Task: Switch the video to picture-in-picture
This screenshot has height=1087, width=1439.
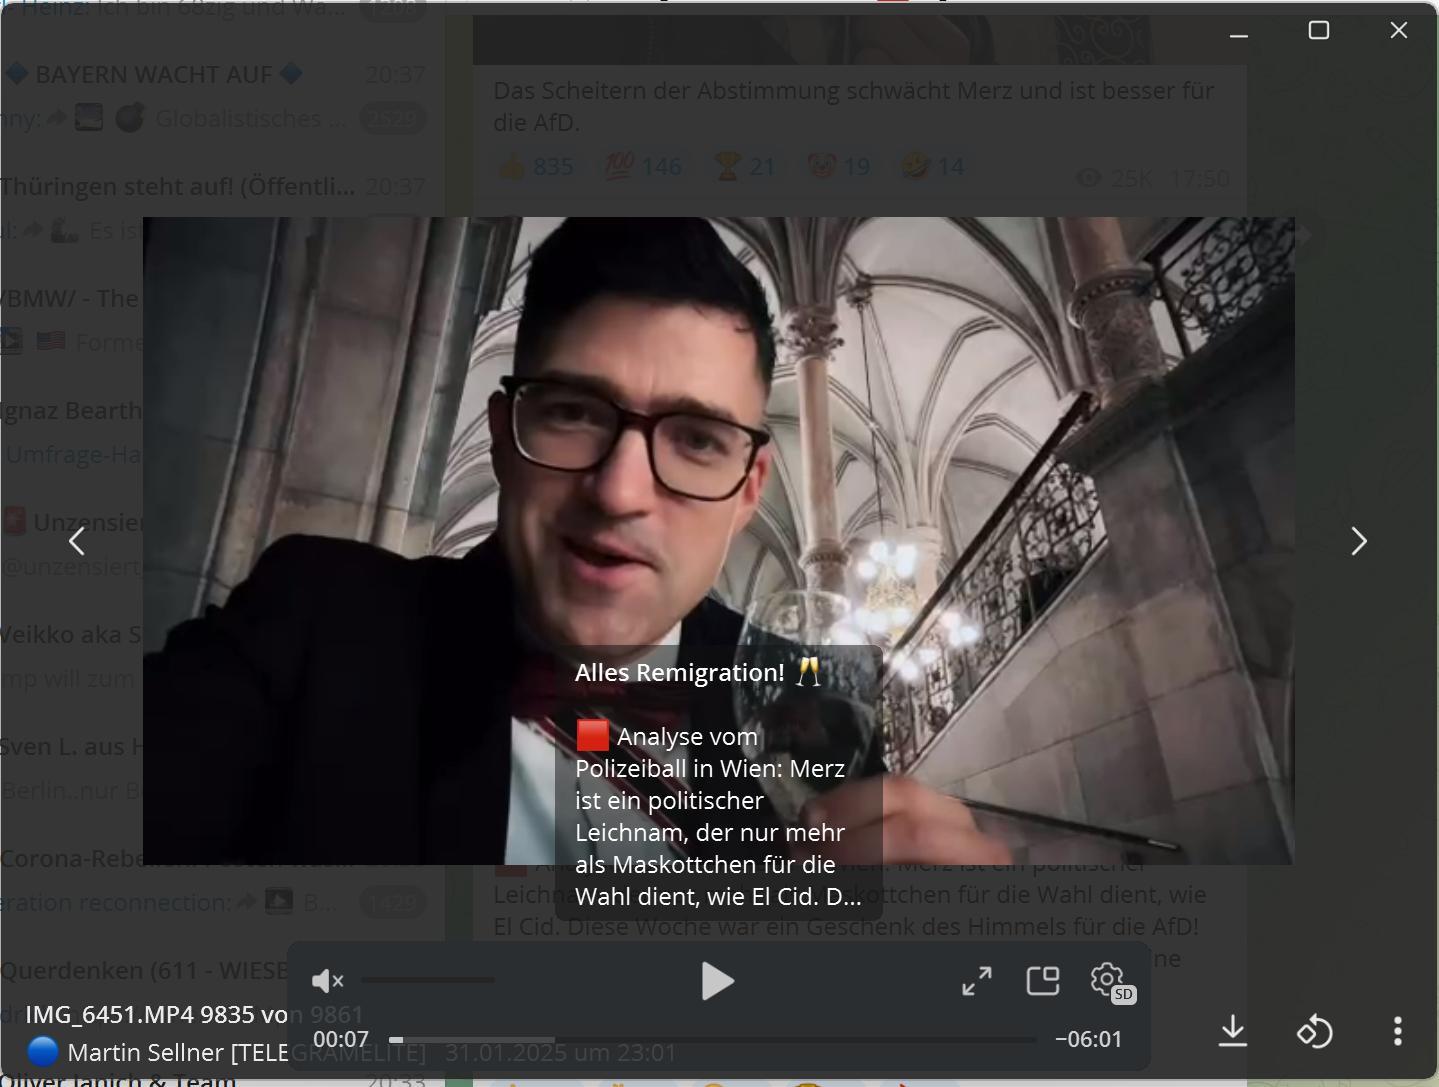Action: (1043, 981)
